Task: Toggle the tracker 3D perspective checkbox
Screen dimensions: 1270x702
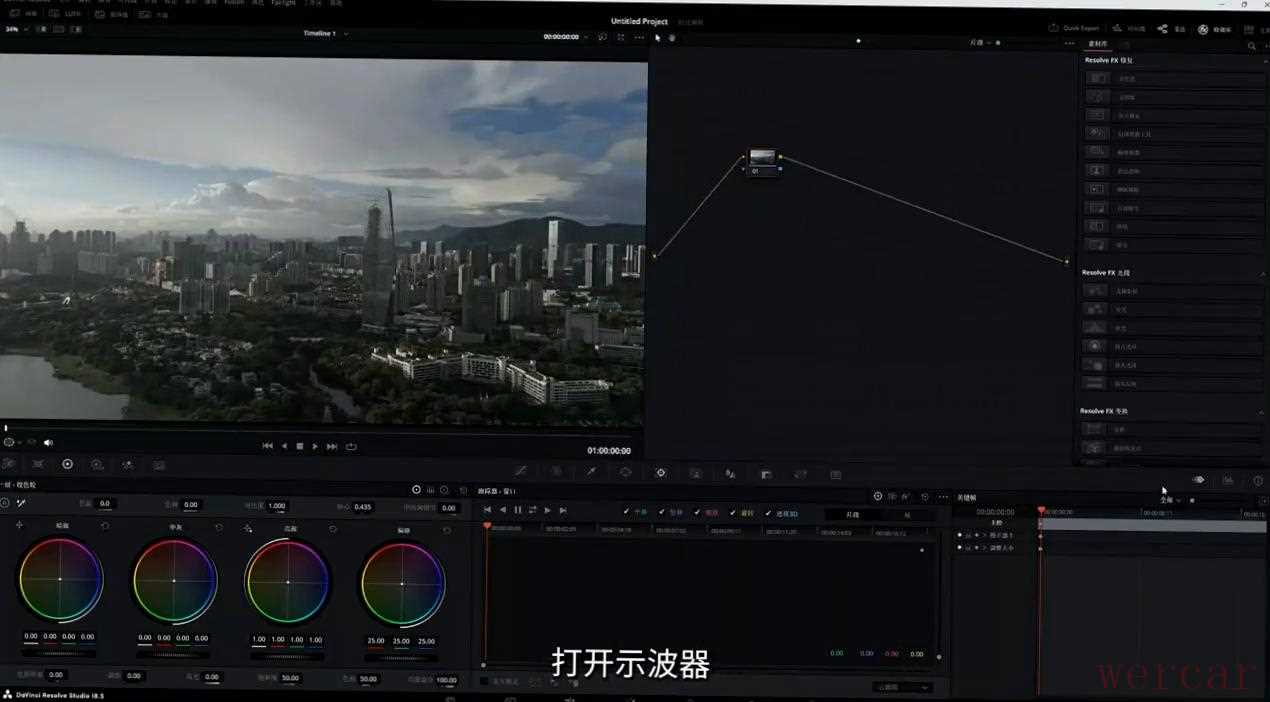Action: tap(768, 513)
